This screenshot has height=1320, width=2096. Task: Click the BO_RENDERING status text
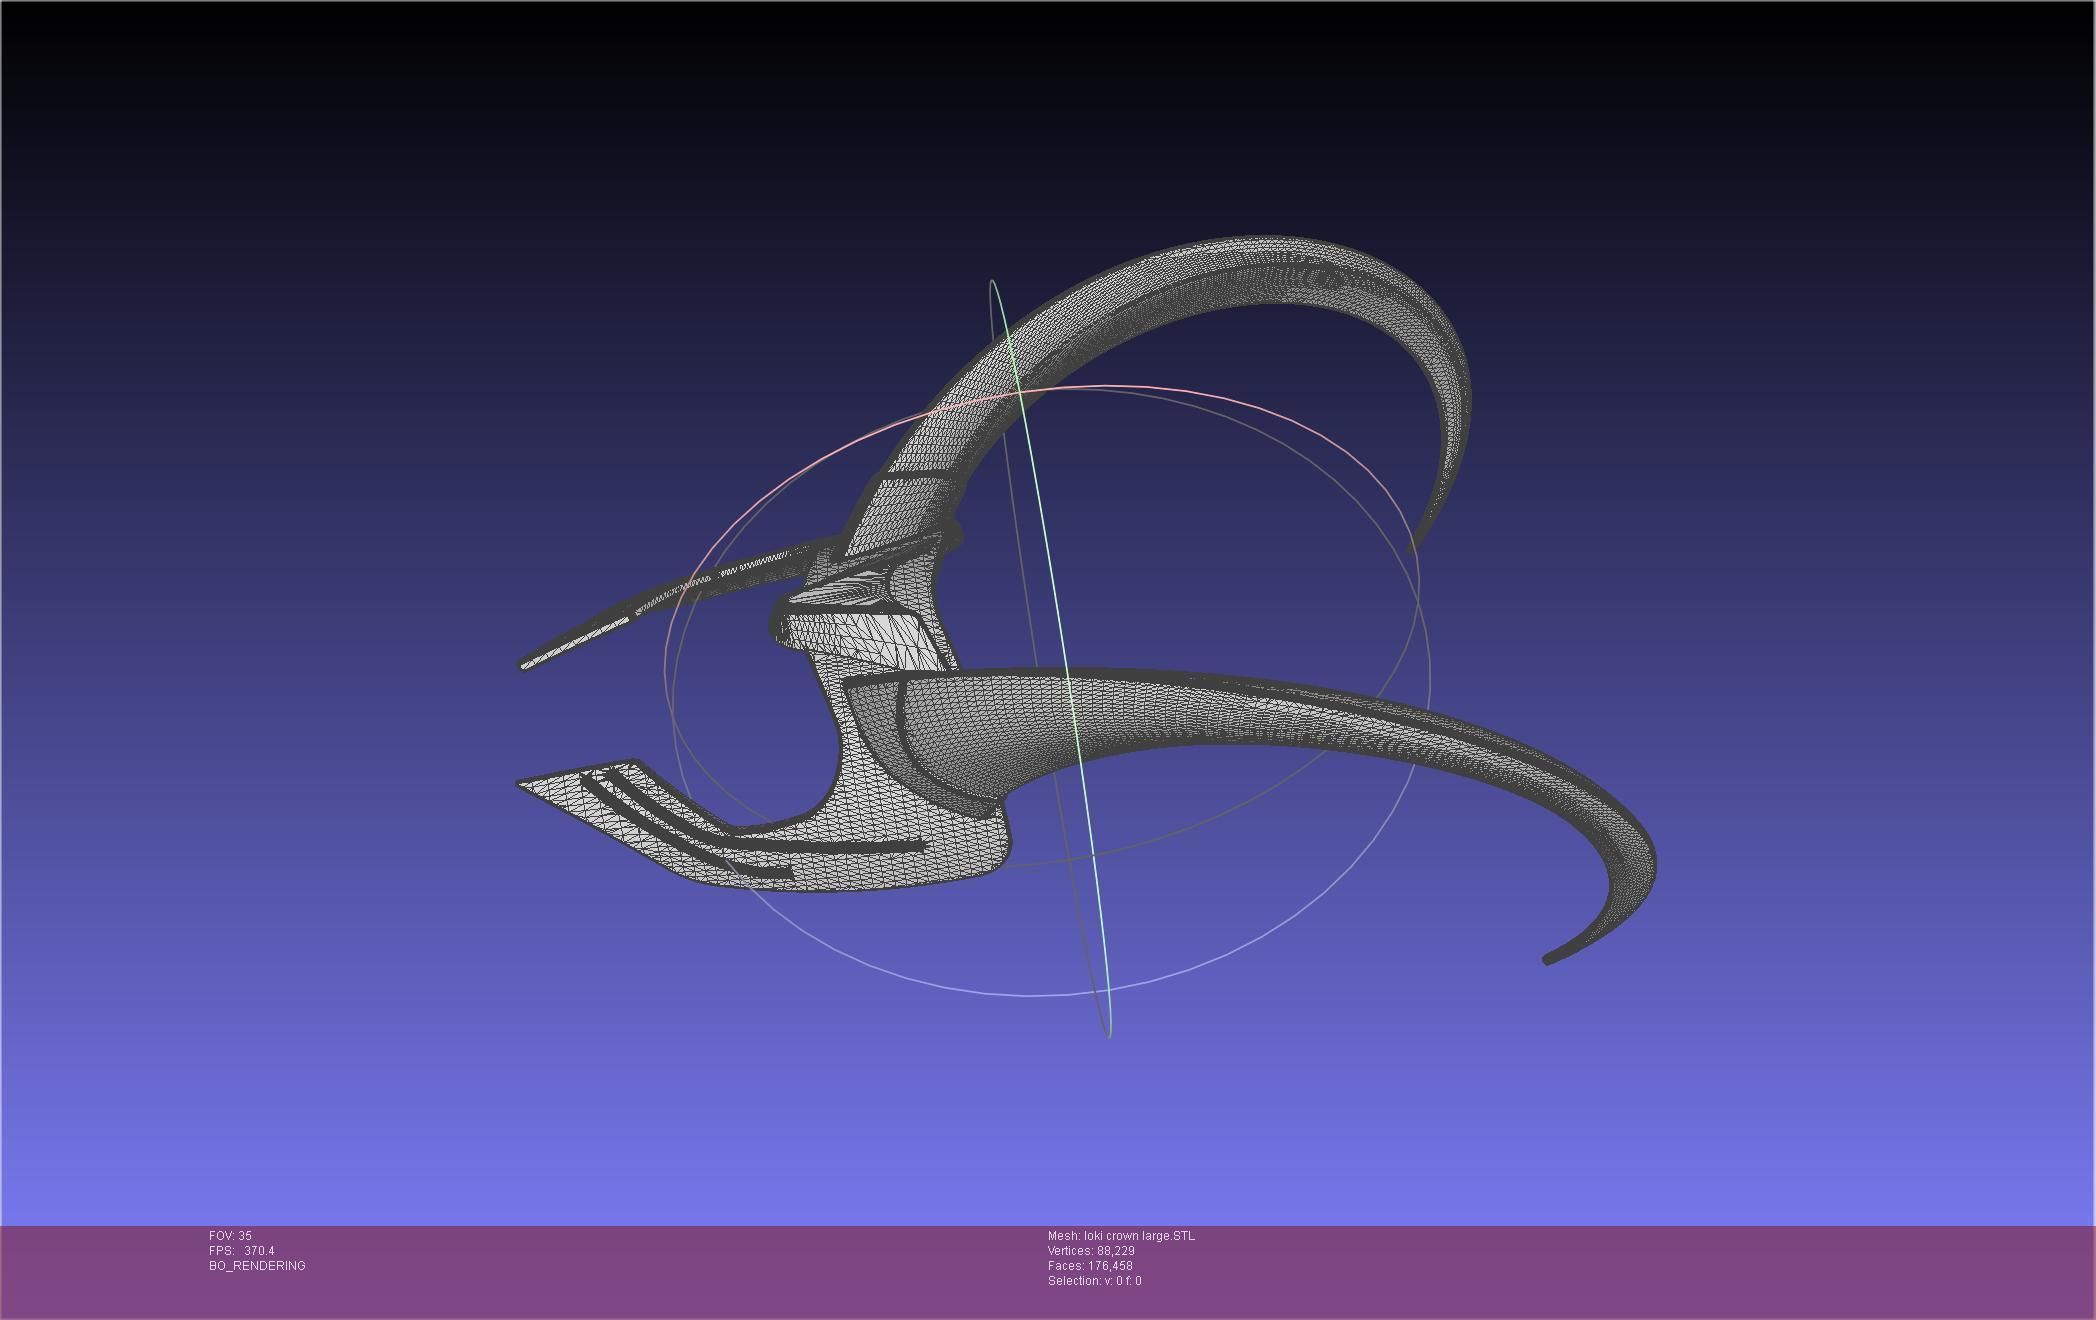click(x=257, y=1266)
